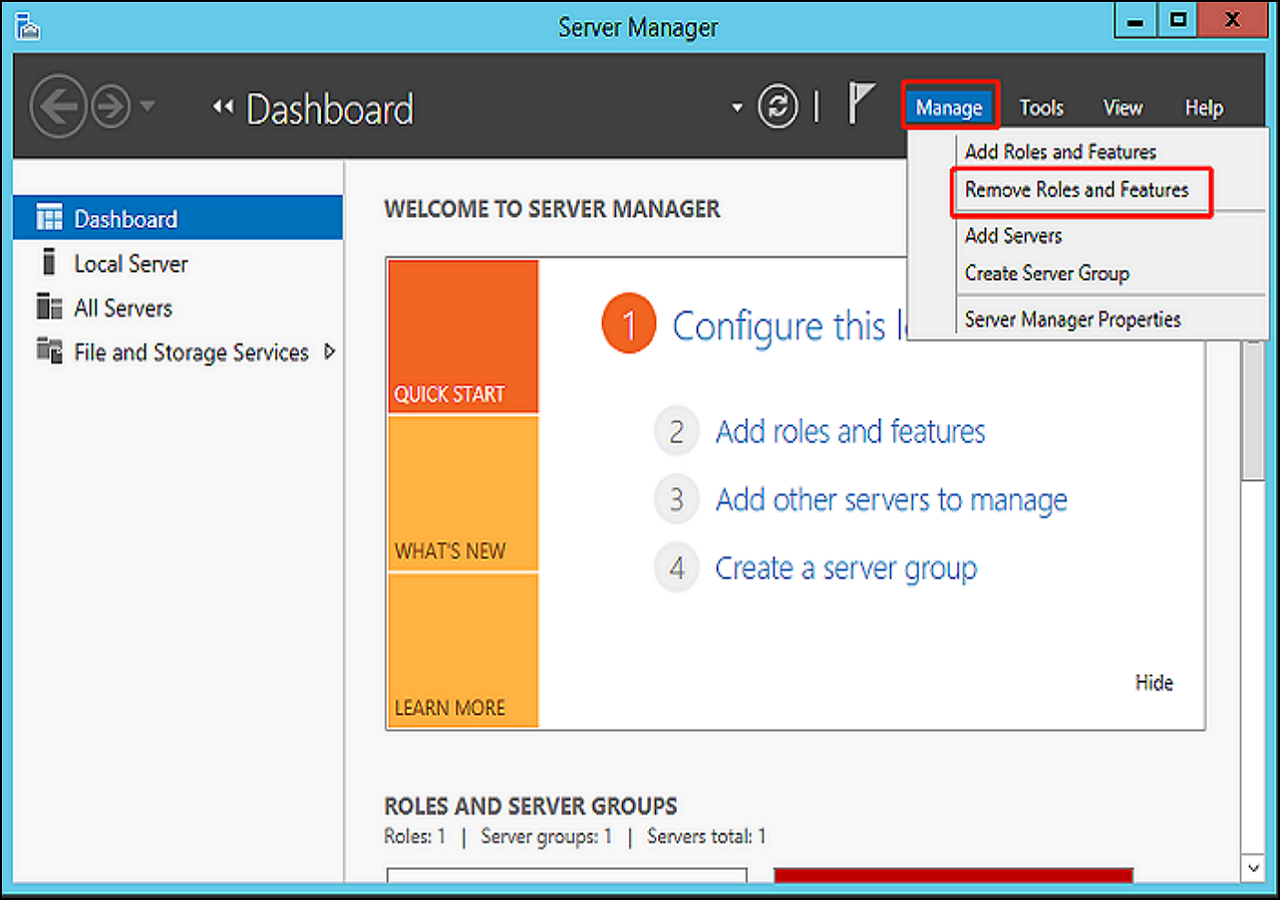Open the notifications flag icon
1280x900 pixels.
pos(860,104)
